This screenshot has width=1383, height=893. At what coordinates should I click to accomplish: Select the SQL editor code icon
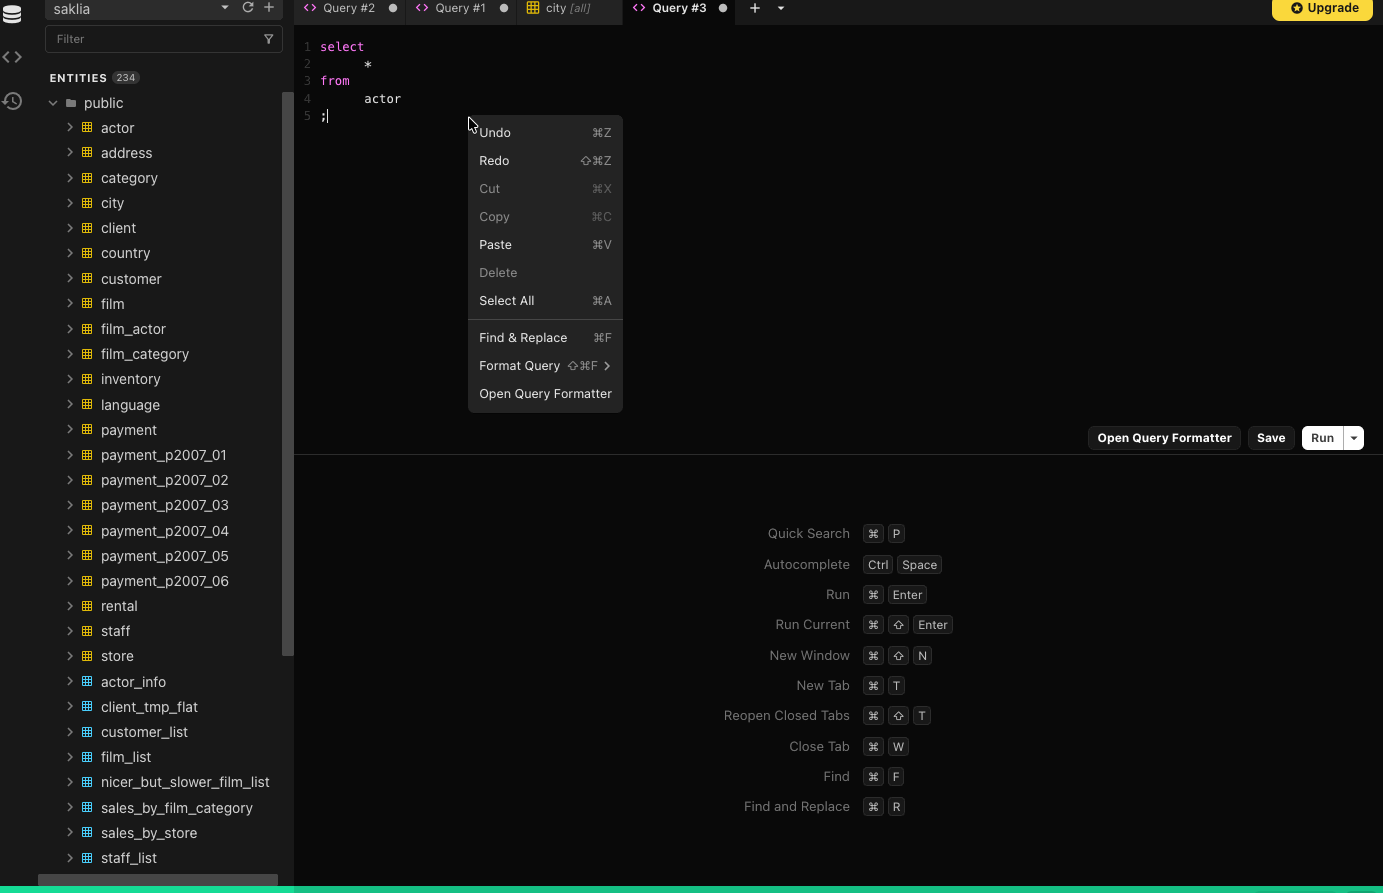(12, 57)
